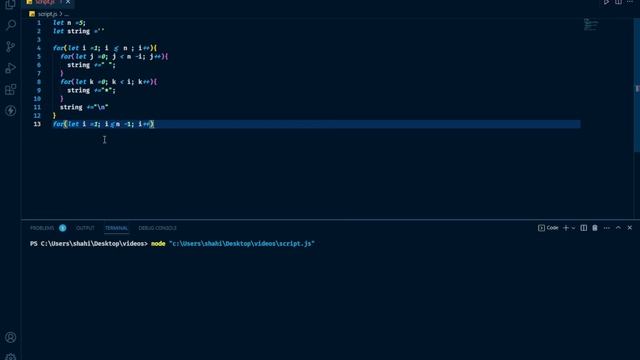Image resolution: width=640 pixels, height=360 pixels.
Task: Click the 'for(let k' loop line
Action: coord(109,82)
